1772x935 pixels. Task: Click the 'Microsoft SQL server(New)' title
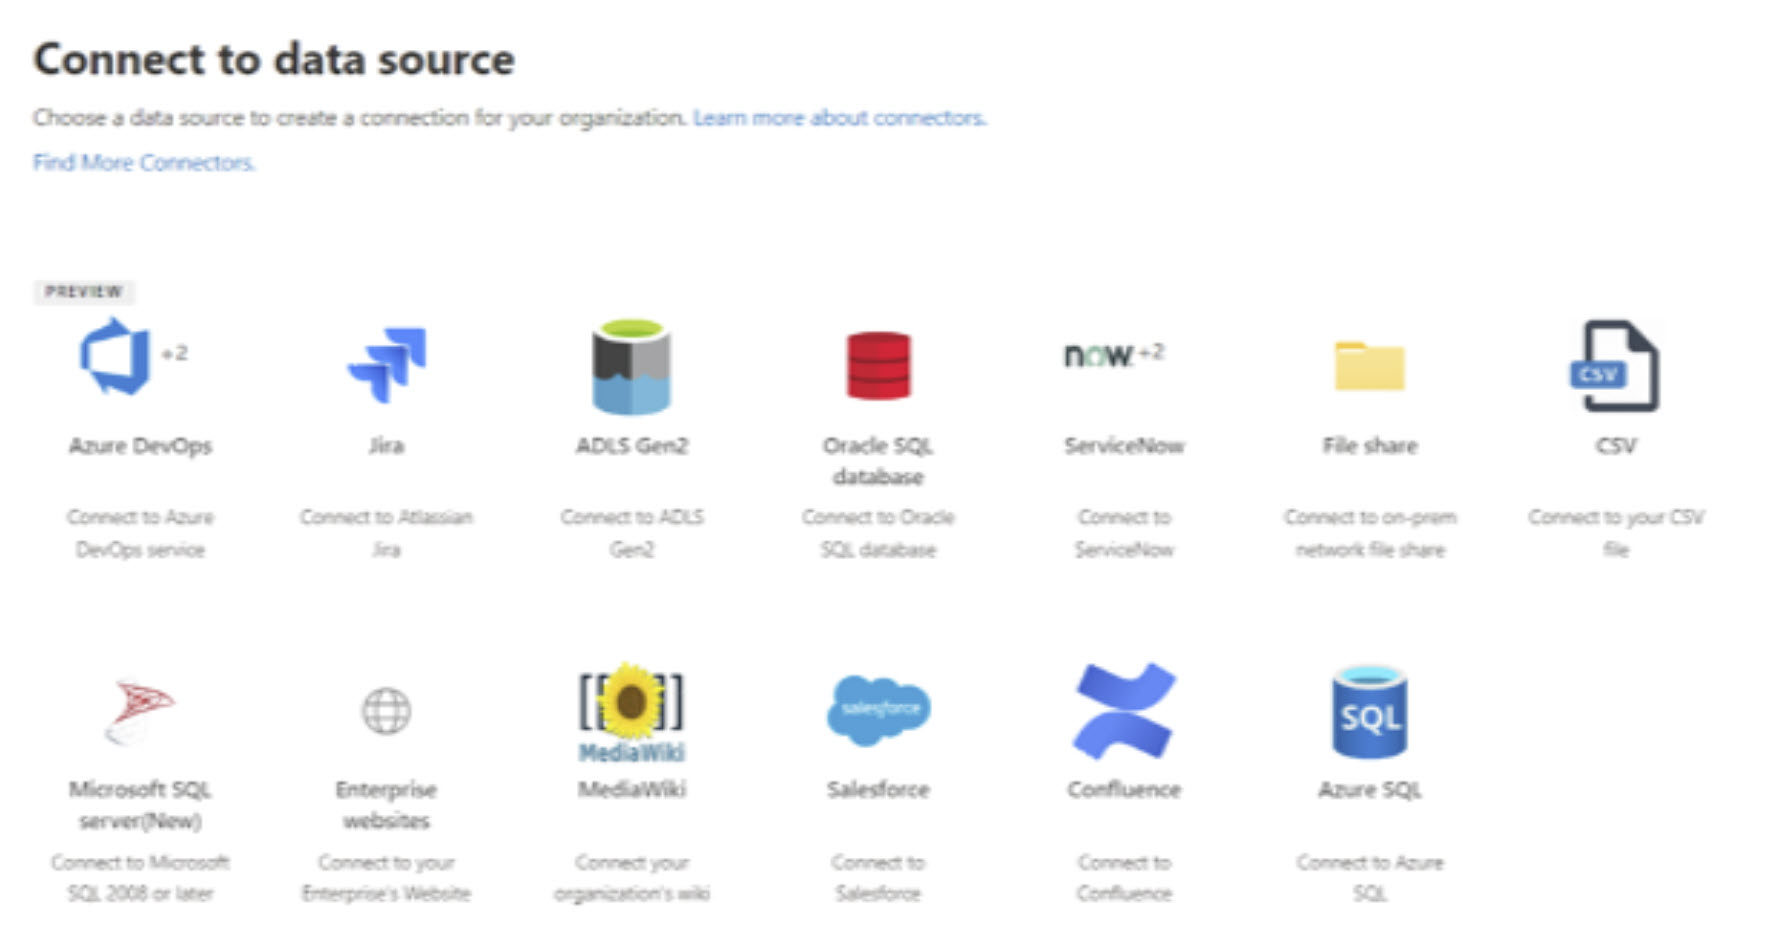pos(140,805)
